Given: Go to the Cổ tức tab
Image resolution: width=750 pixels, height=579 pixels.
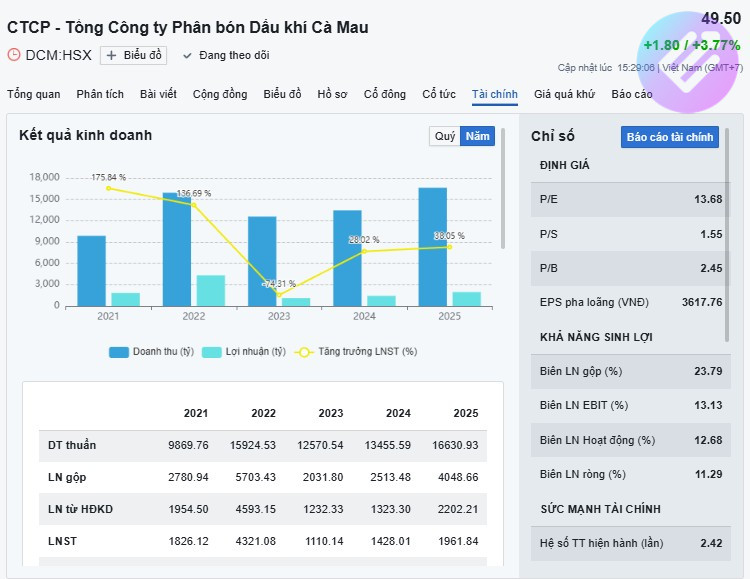Looking at the screenshot, I should coord(439,94).
